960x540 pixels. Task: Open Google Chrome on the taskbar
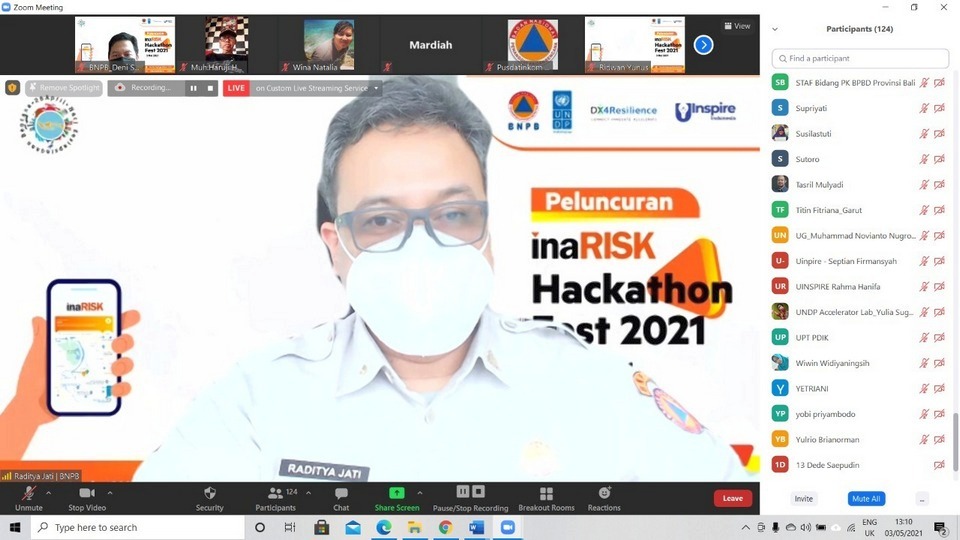coord(446,527)
